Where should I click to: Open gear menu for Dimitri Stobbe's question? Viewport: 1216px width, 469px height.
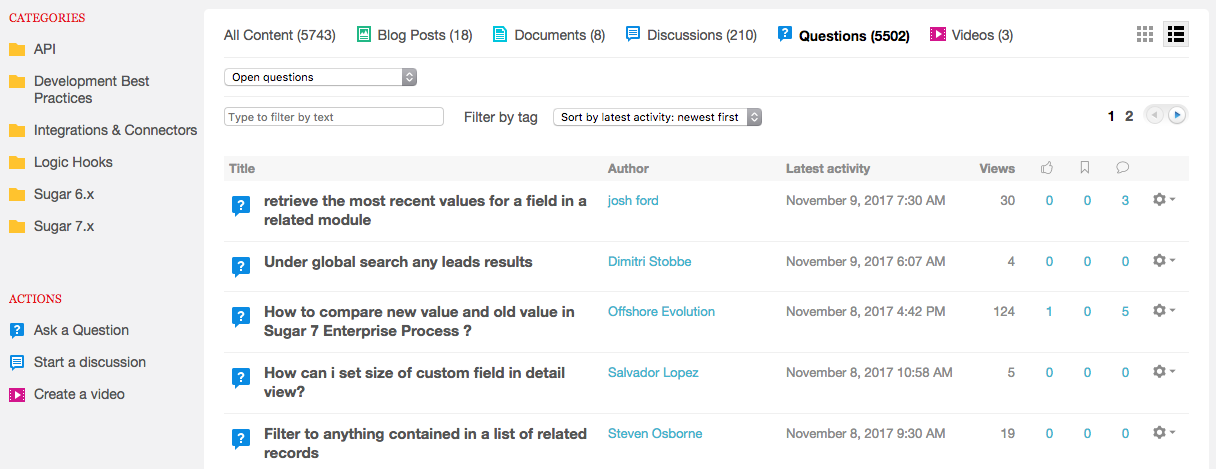click(x=1163, y=261)
